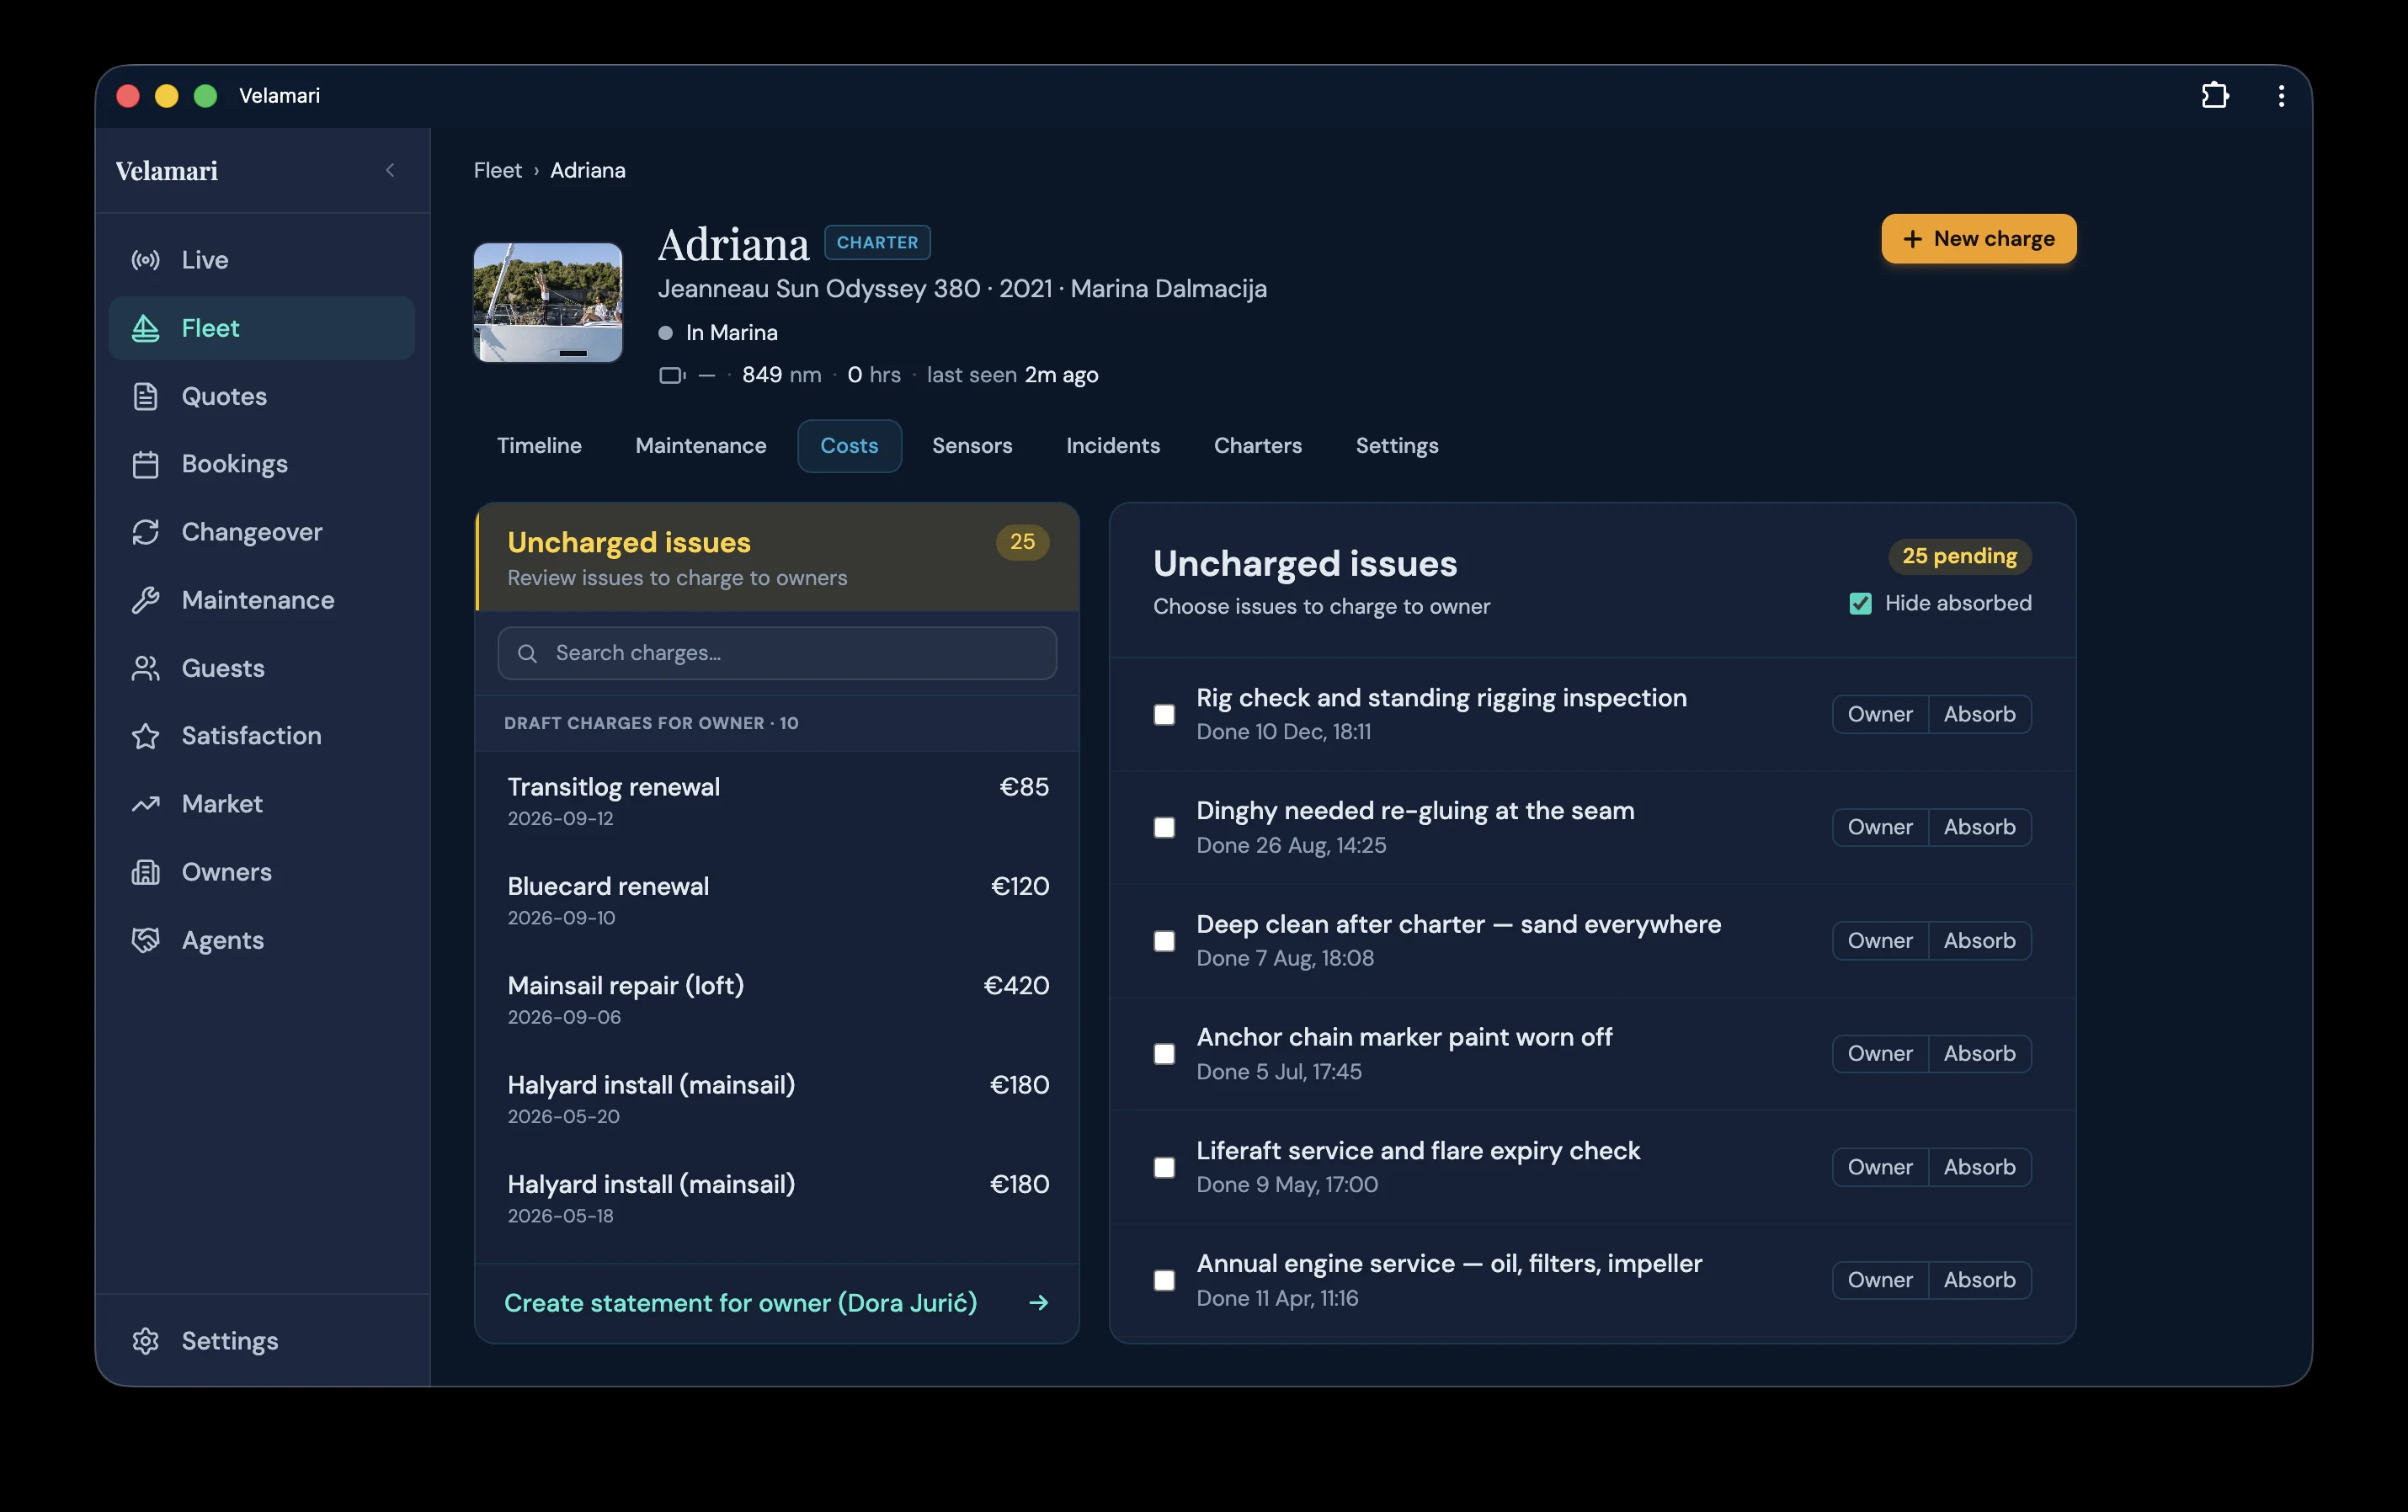Click the Bookings calendar icon
The height and width of the screenshot is (1512, 2408).
(x=146, y=464)
